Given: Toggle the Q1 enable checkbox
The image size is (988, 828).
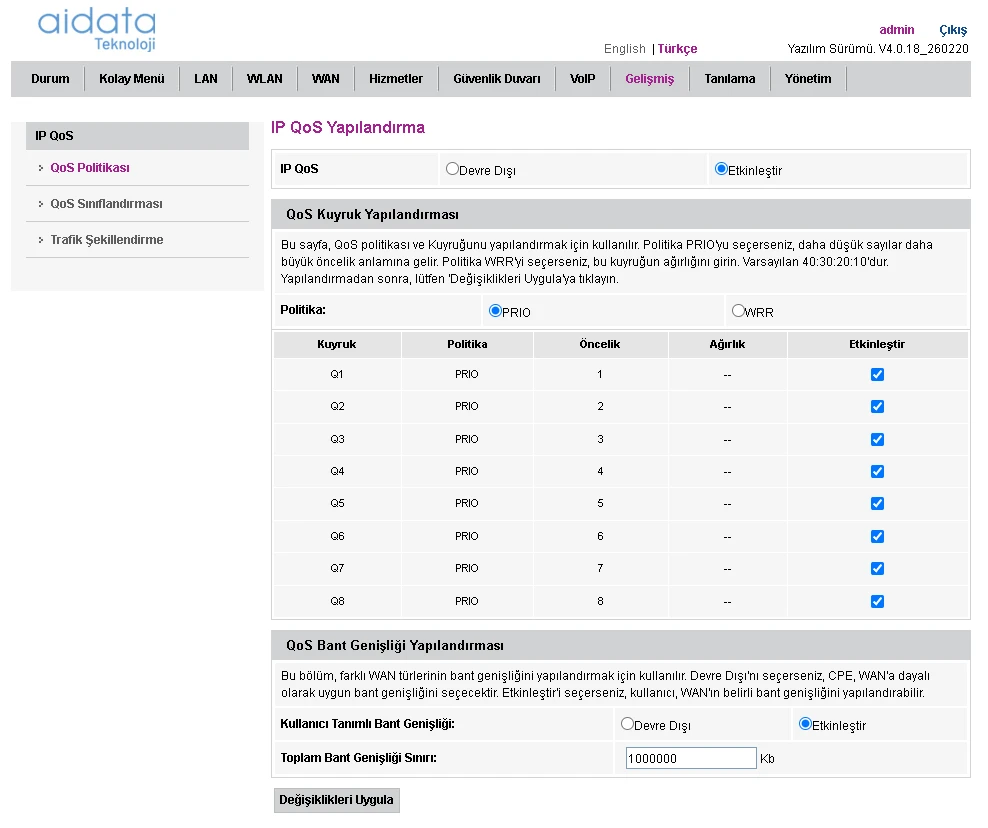Looking at the screenshot, I should tap(877, 374).
